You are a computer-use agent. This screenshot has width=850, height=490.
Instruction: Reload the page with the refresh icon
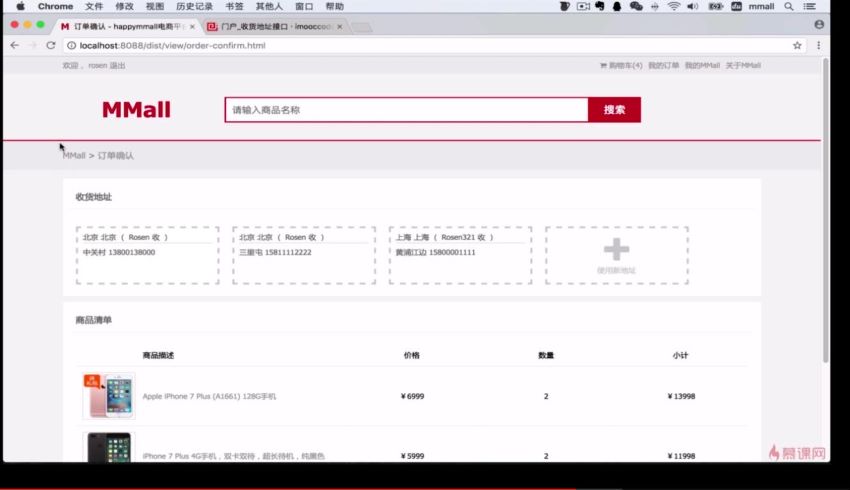(50, 45)
